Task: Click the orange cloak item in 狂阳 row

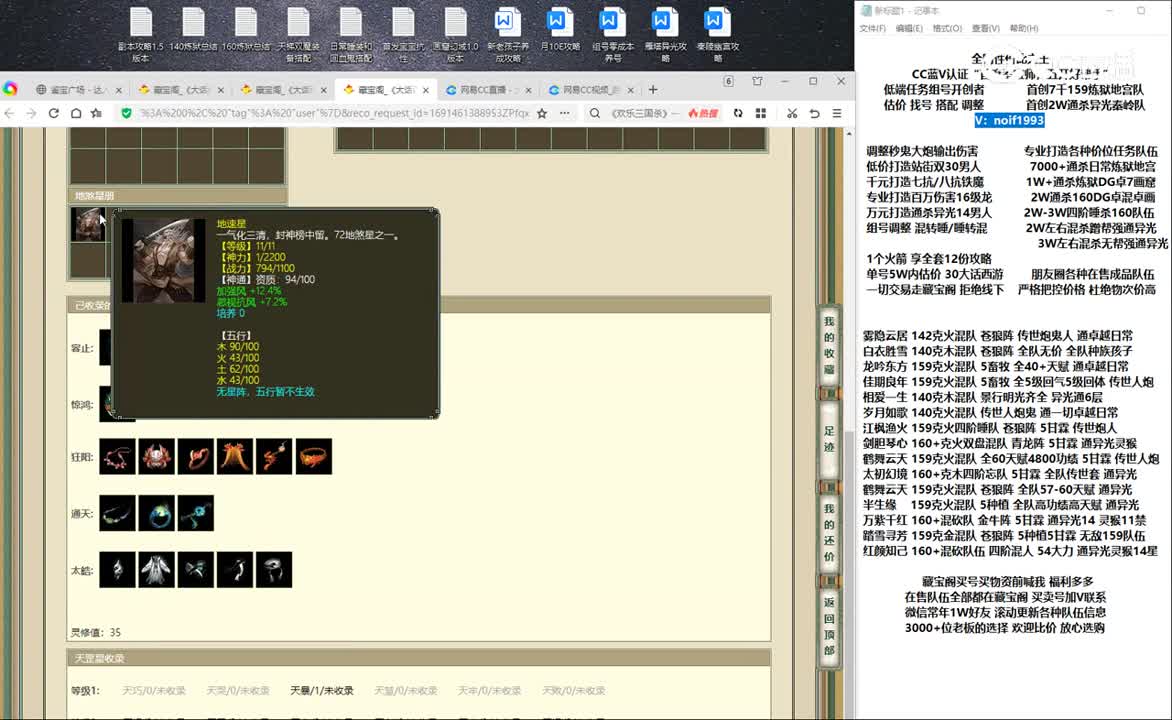Action: [235, 456]
